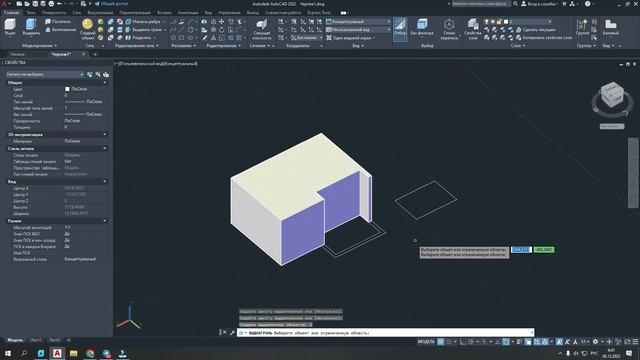Click the Plot/Print icon in the quick access toolbar
The image size is (640, 360).
point(51,4)
